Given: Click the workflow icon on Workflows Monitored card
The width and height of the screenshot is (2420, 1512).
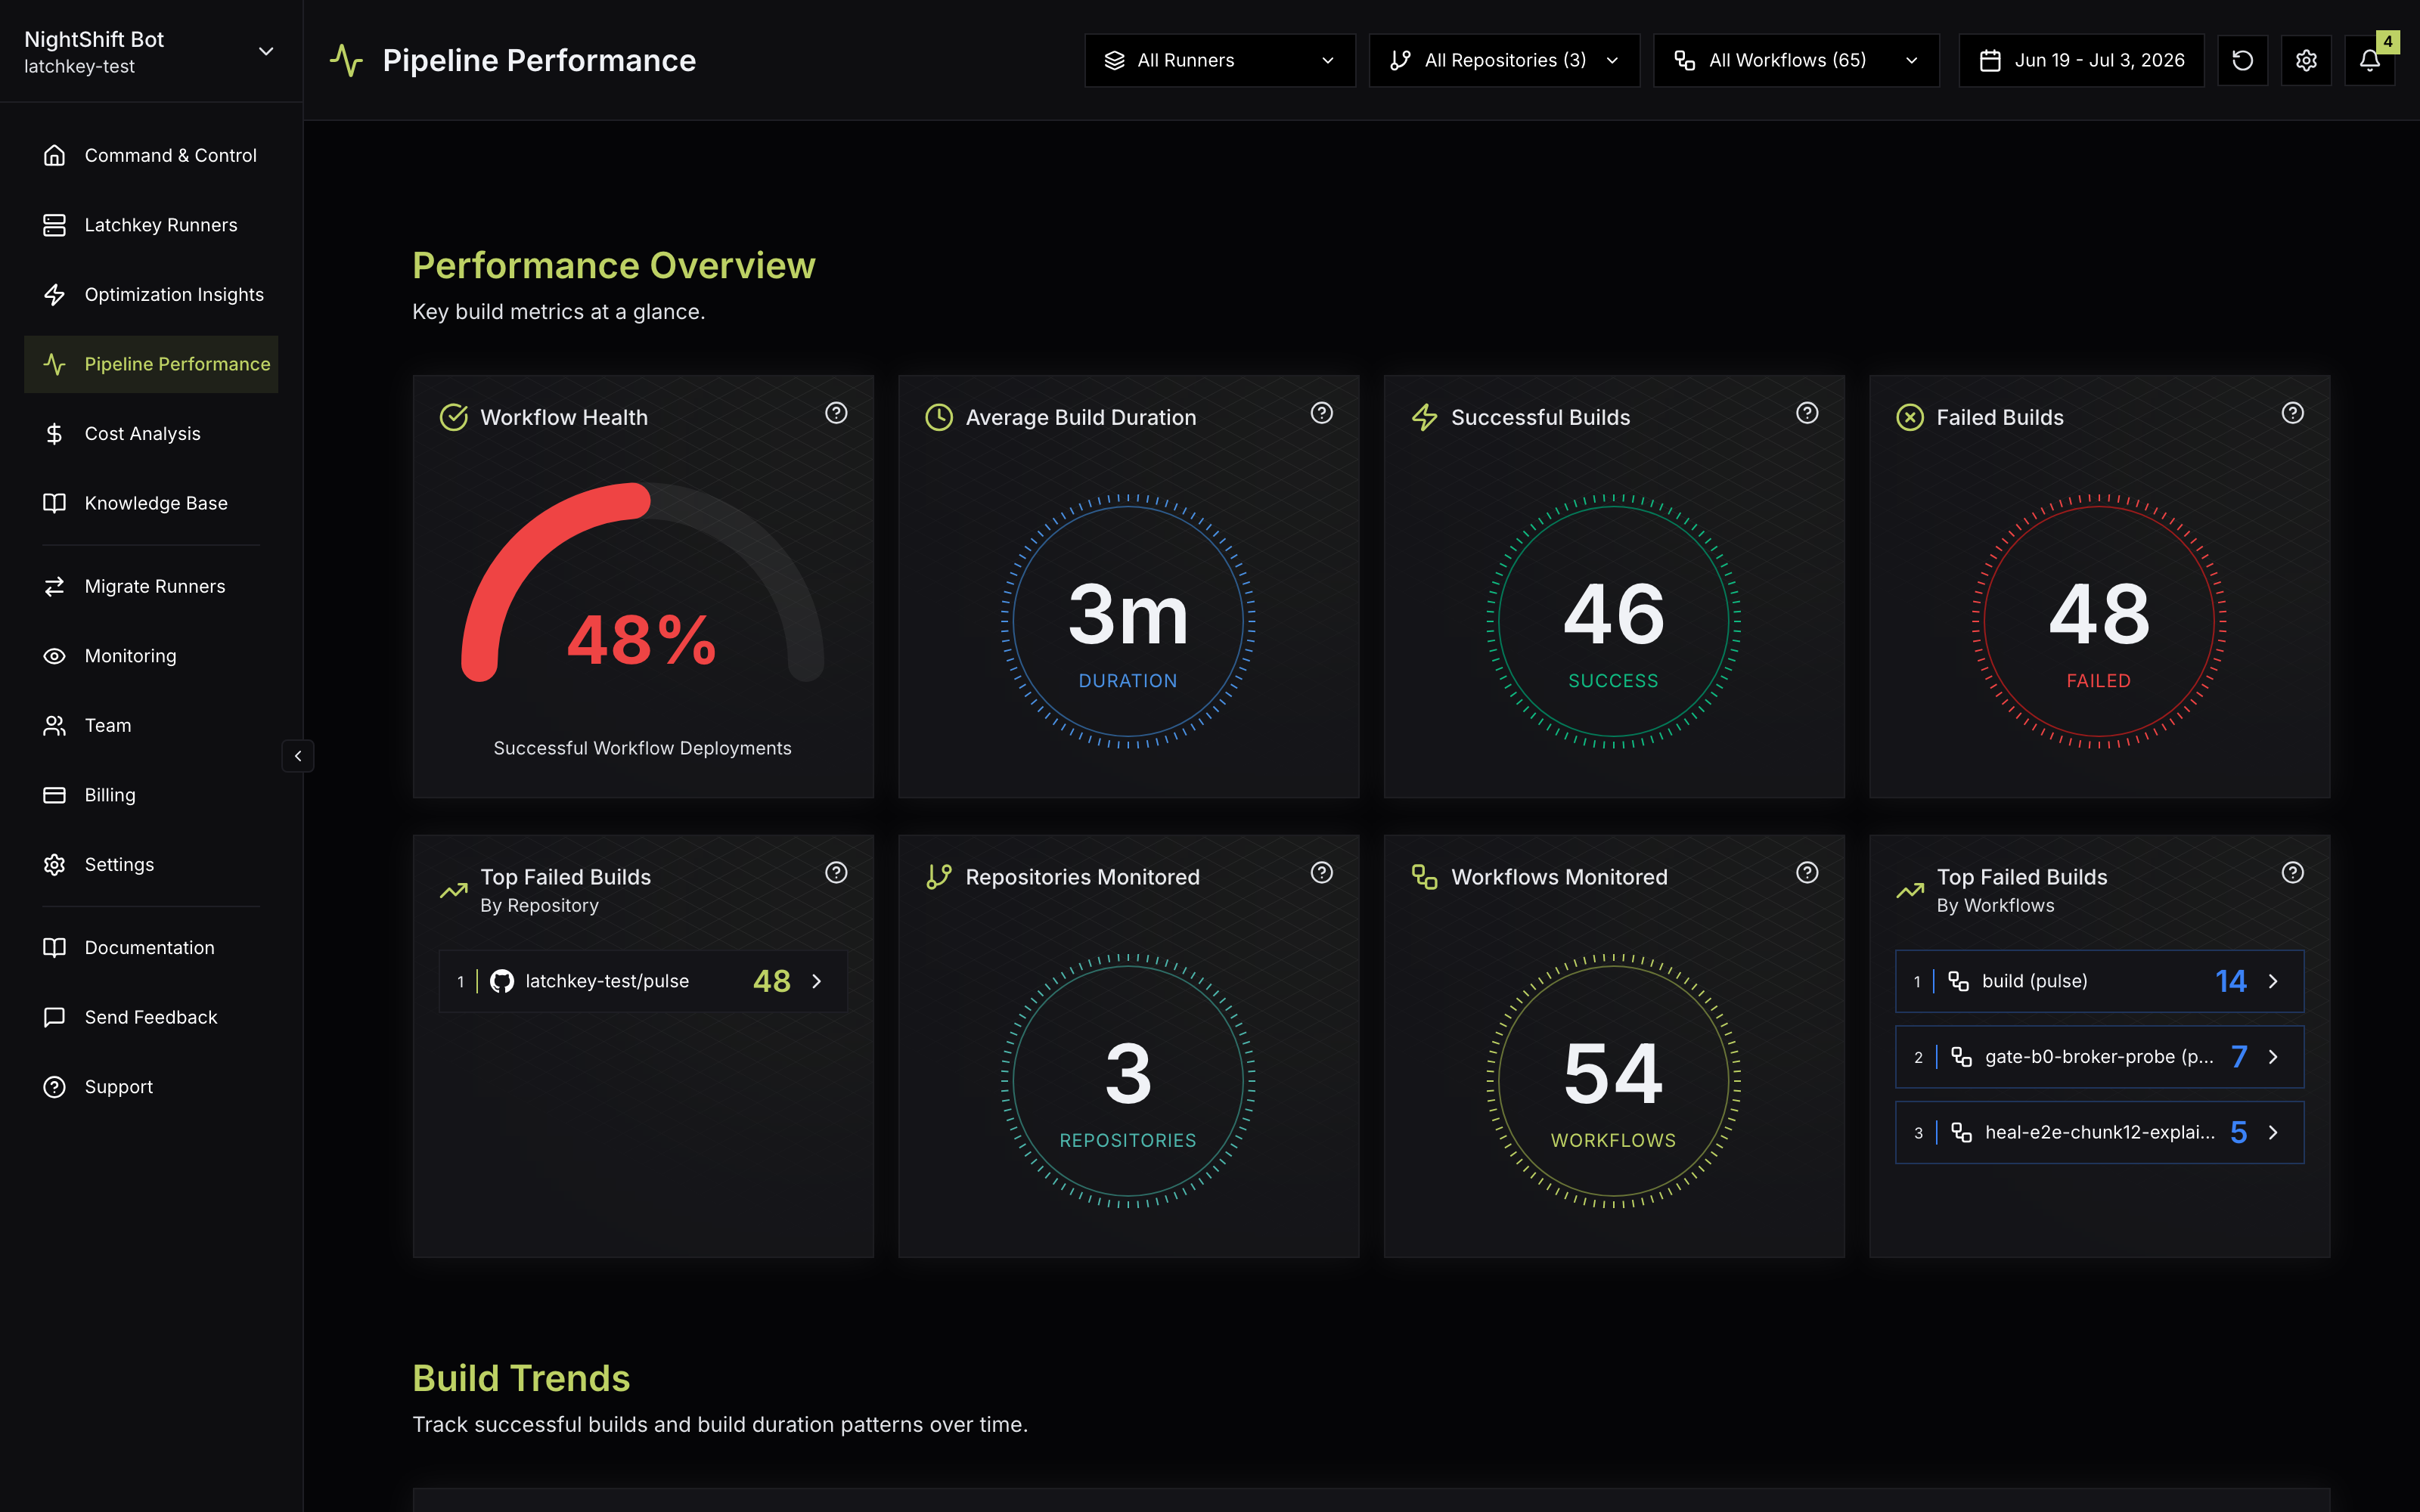Looking at the screenshot, I should pos(1424,877).
